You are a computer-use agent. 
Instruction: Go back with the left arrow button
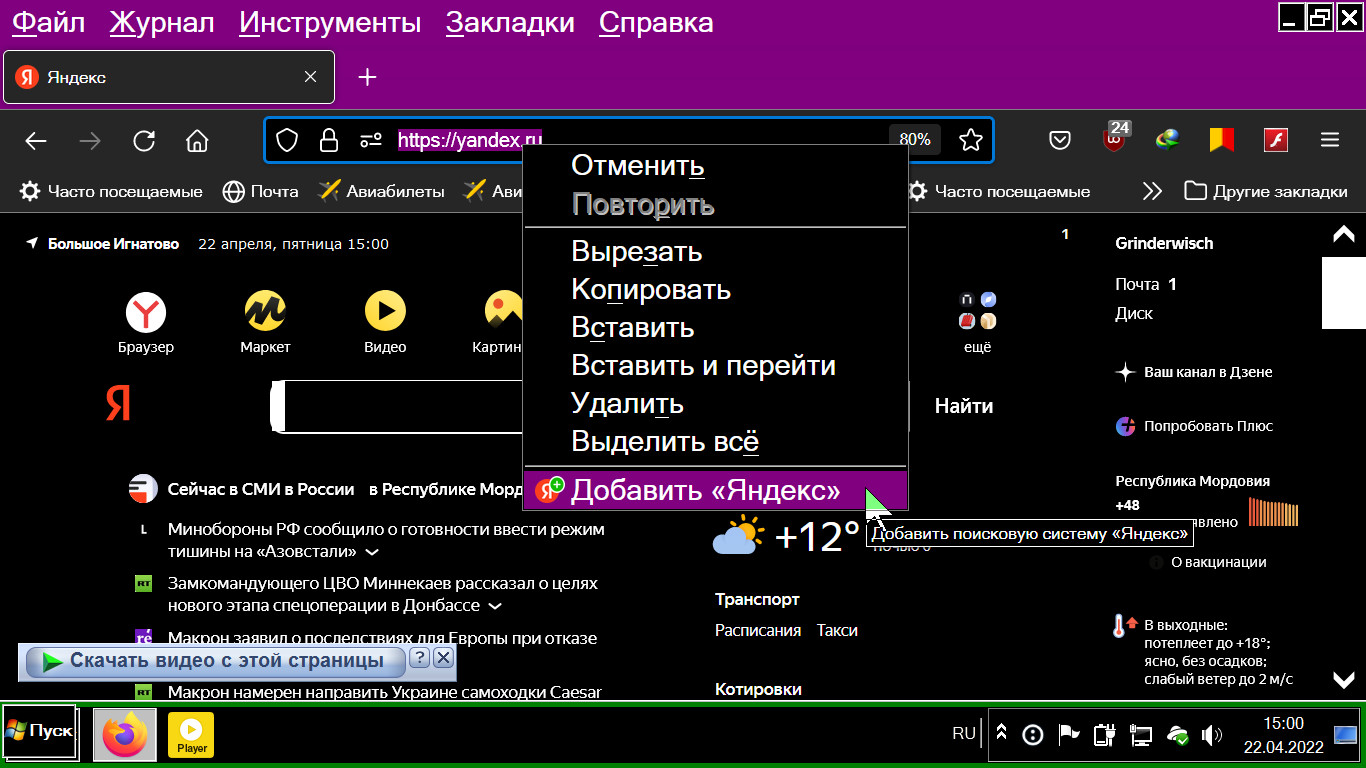[36, 141]
